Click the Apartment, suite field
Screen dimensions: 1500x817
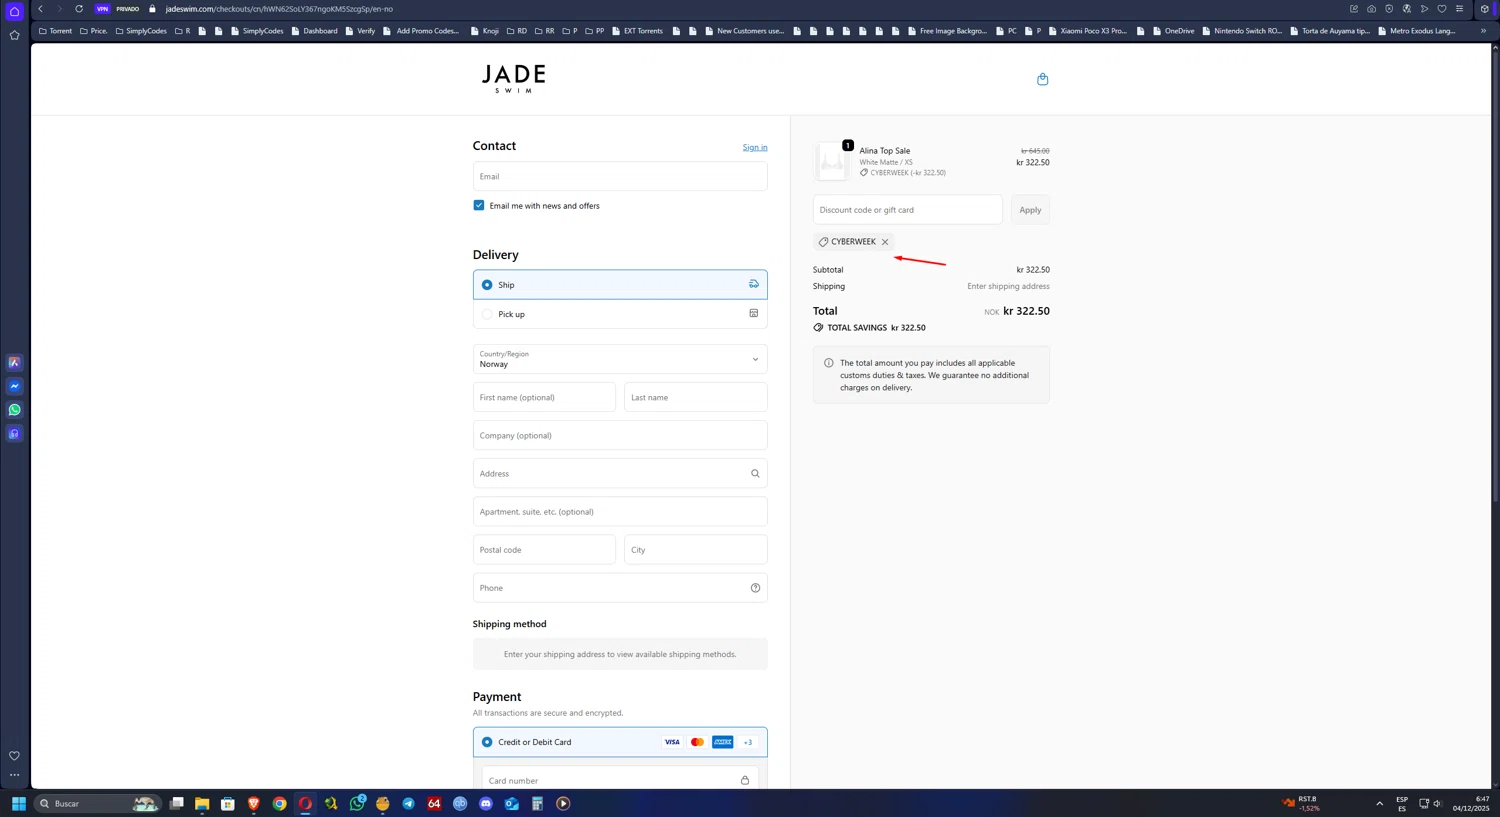[x=620, y=512]
